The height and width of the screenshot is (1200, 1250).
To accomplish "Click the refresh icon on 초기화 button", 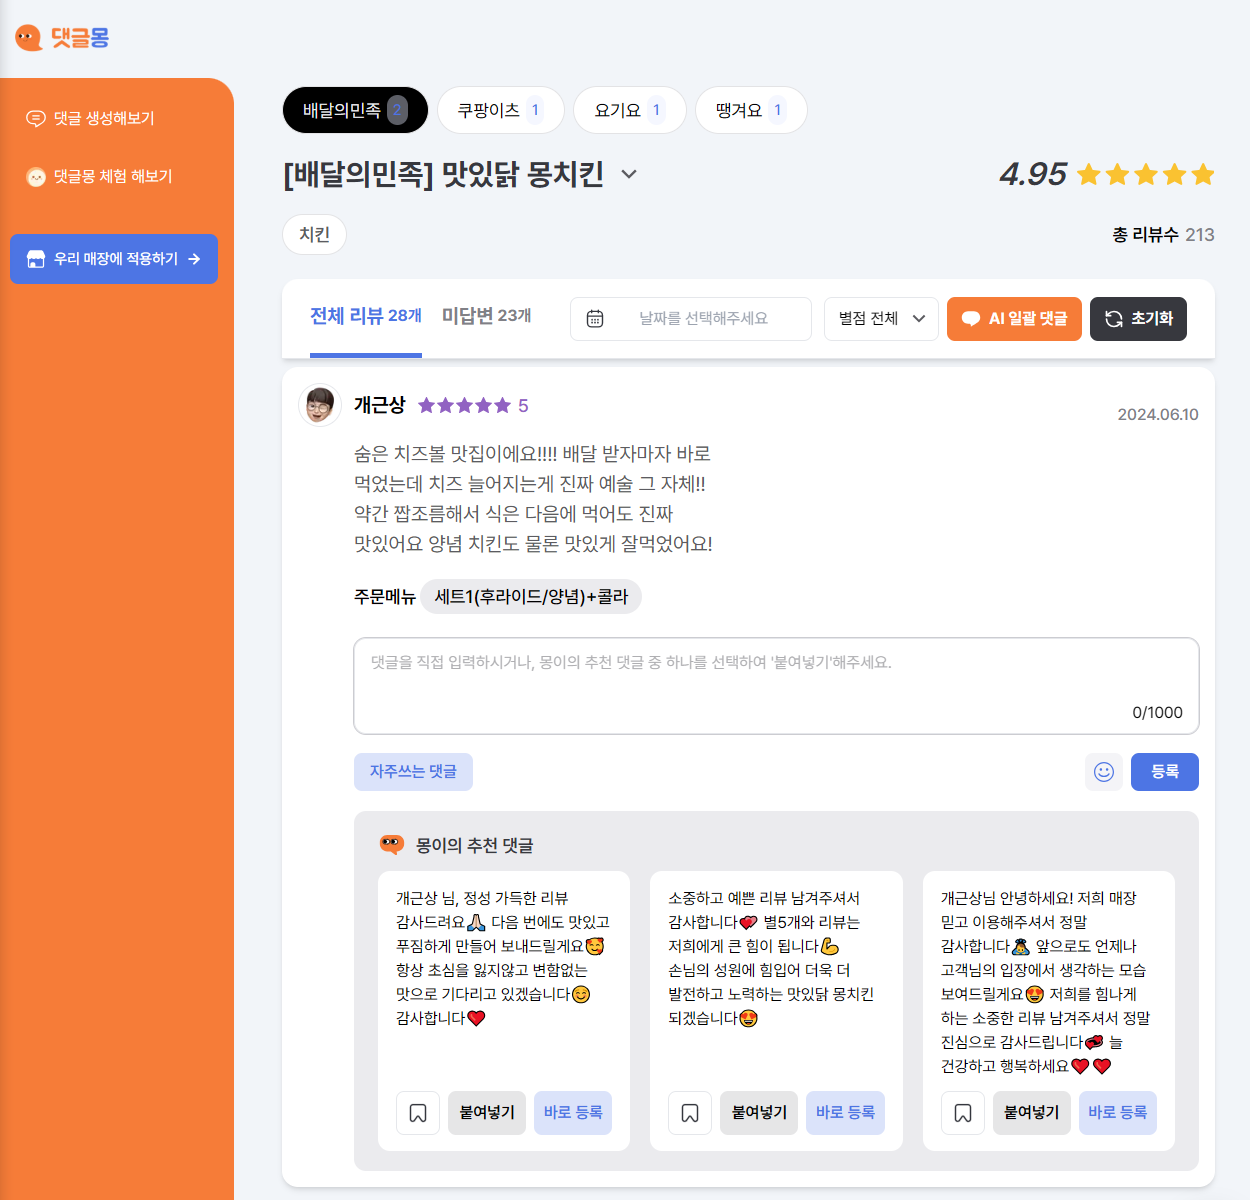I will coord(1114,319).
